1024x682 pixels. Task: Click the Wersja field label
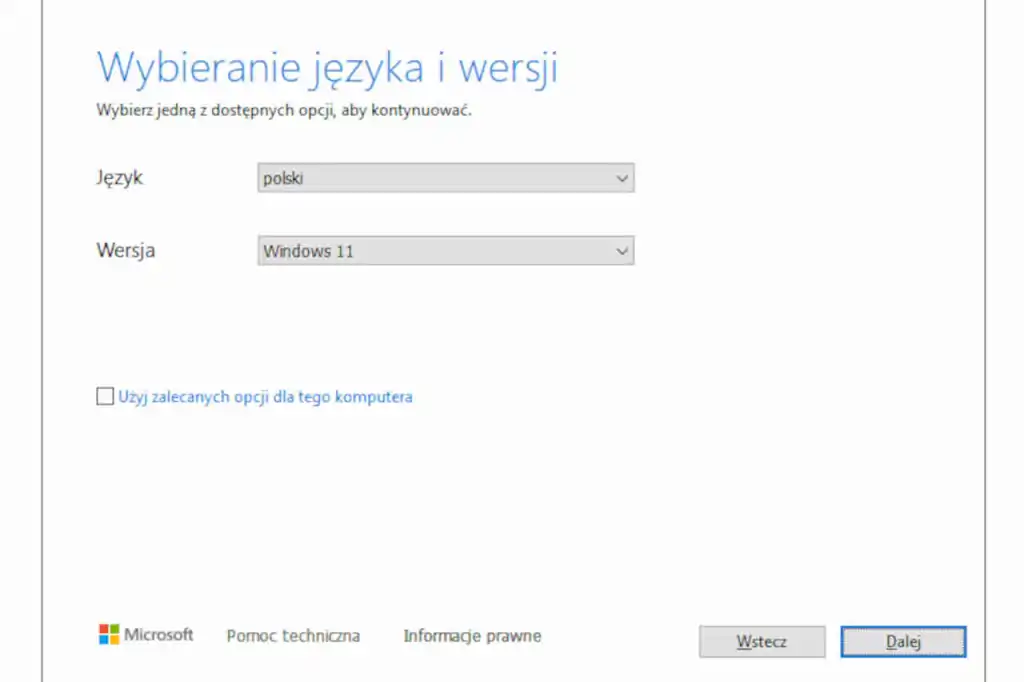tap(125, 250)
